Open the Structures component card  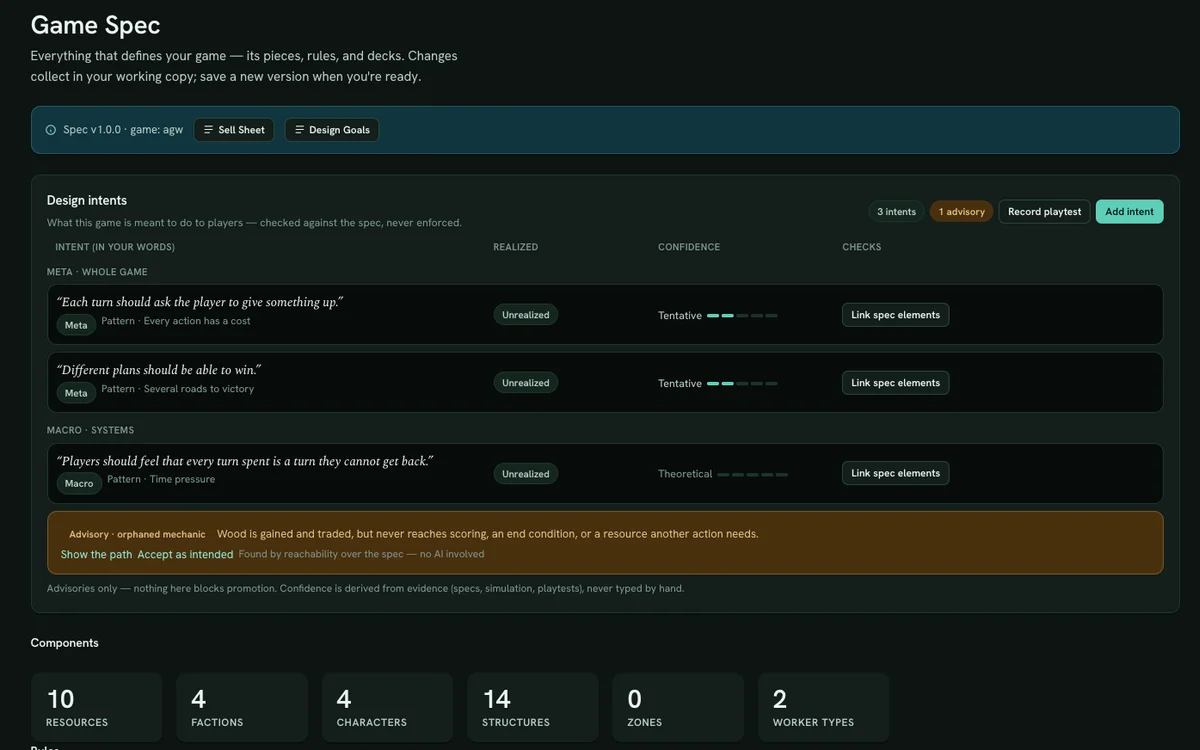(533, 707)
